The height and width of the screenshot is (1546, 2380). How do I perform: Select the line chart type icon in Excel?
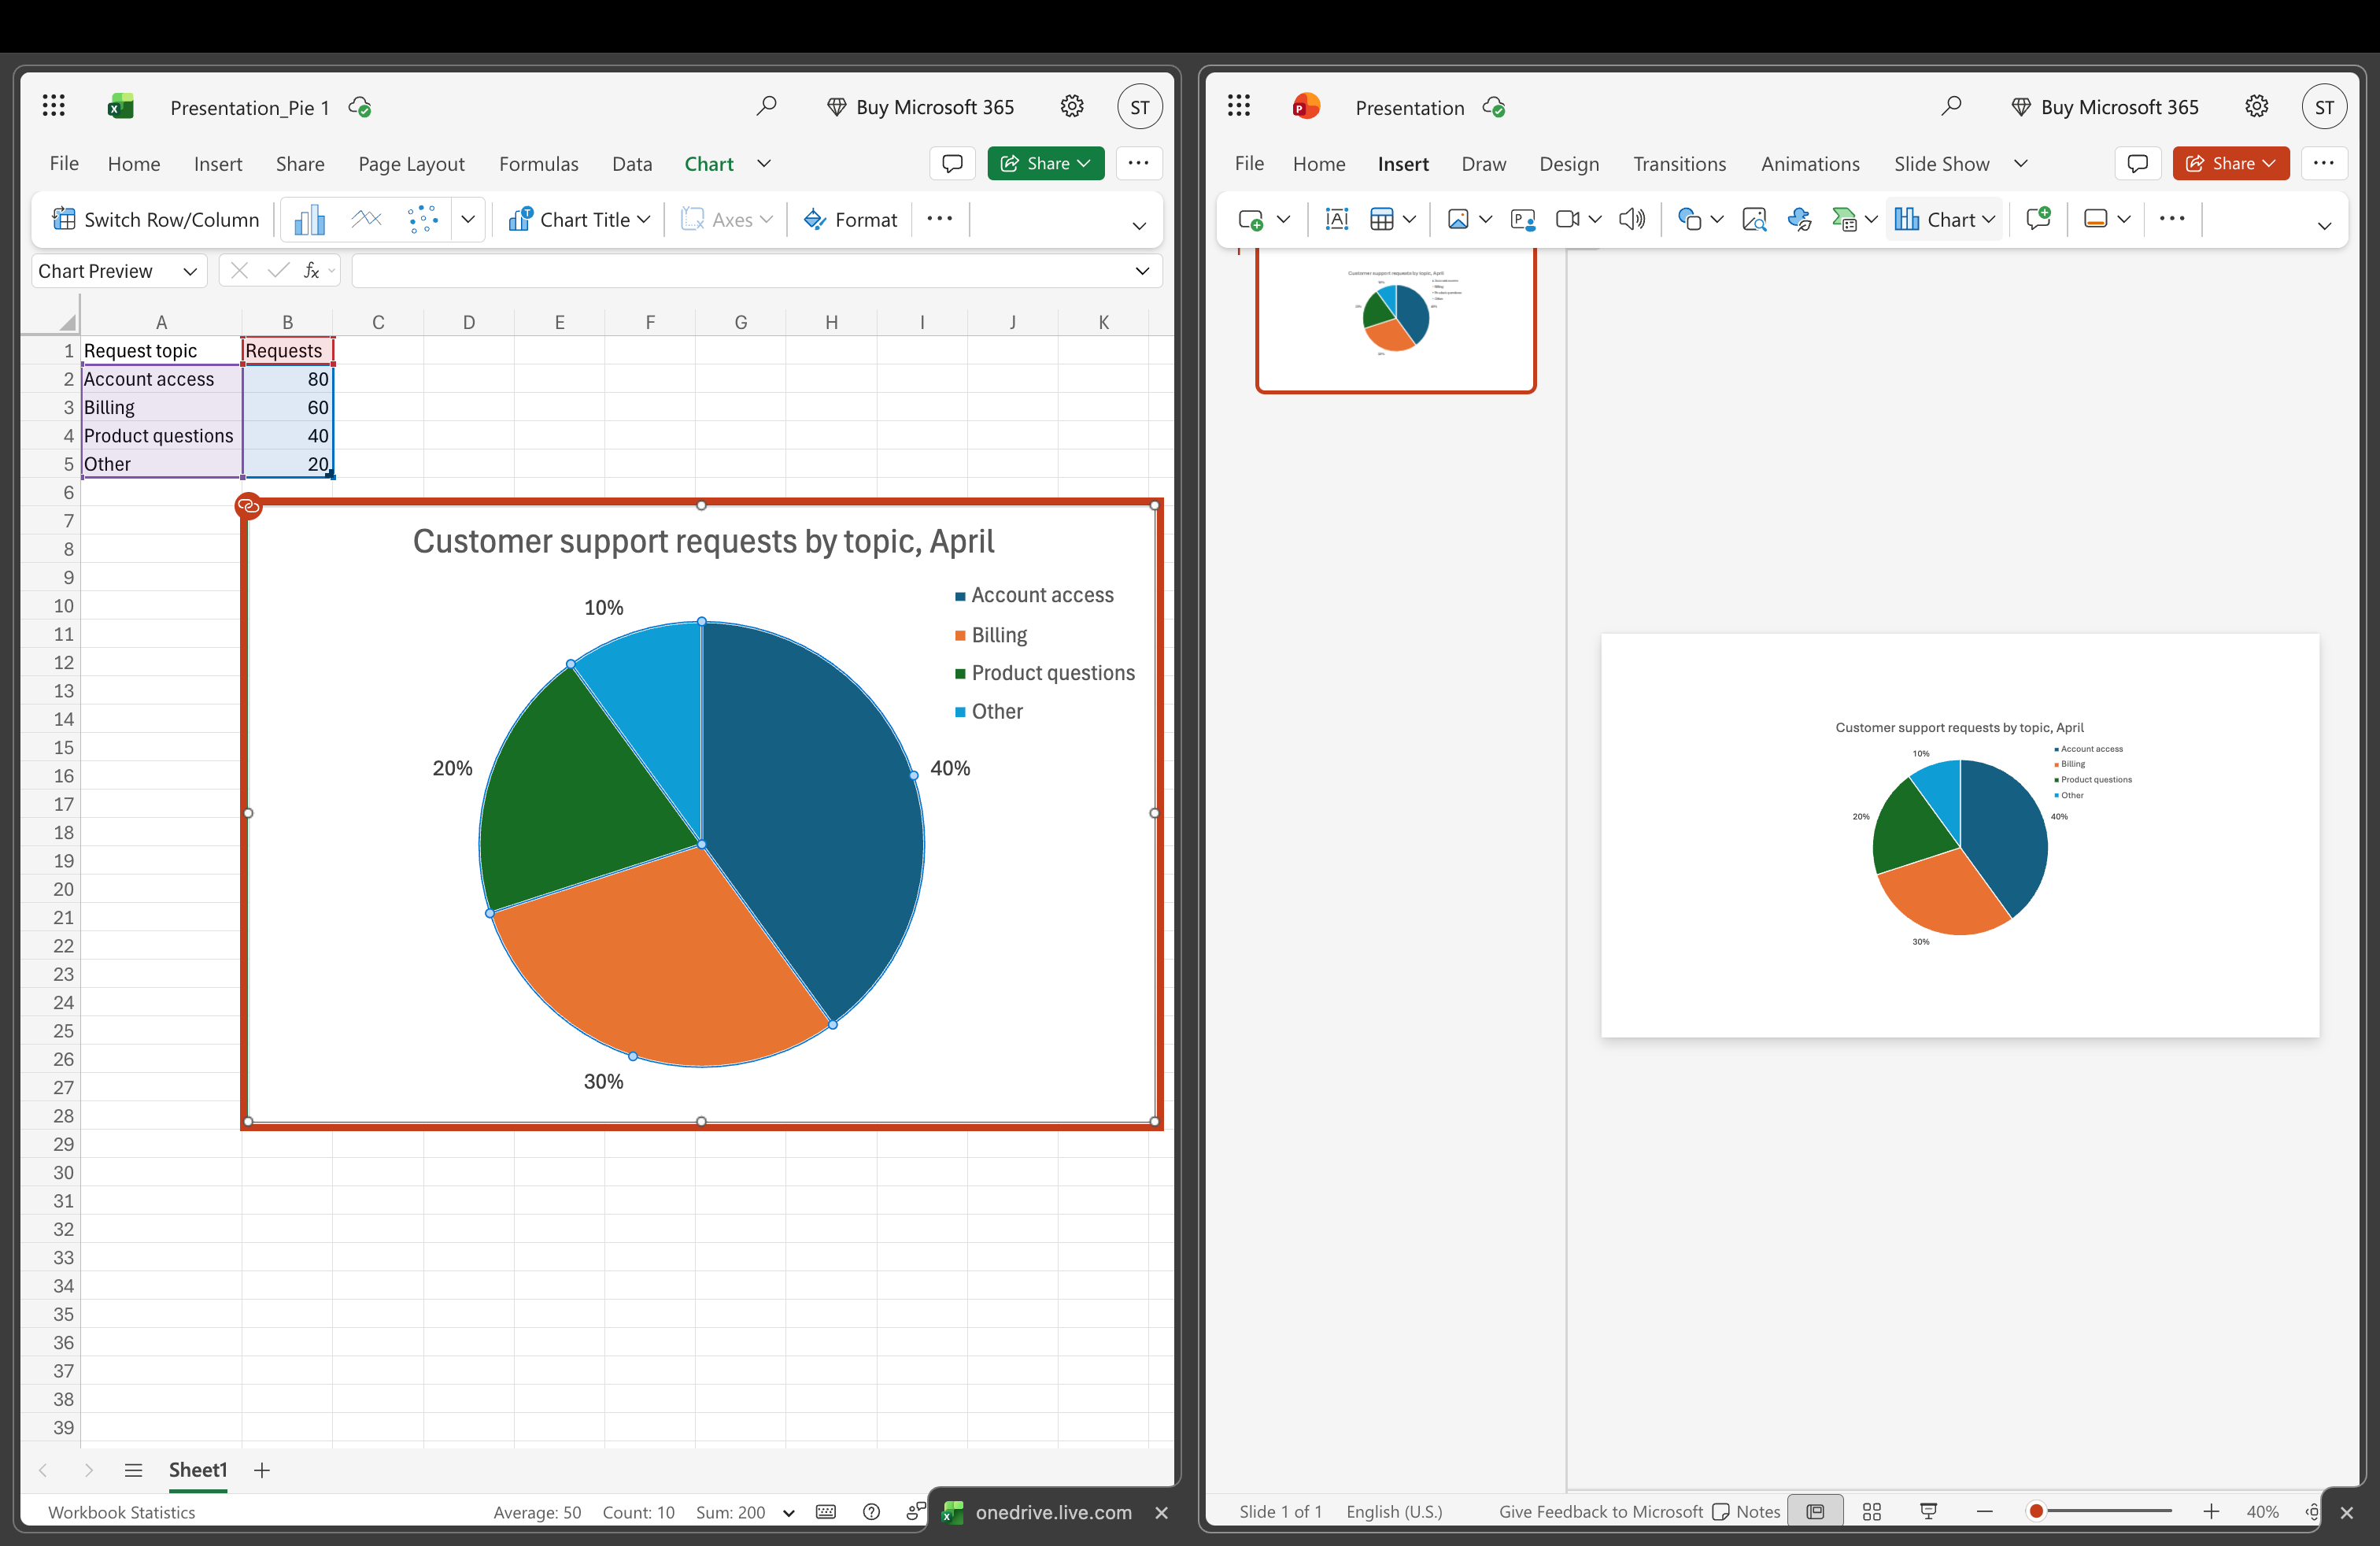[x=366, y=219]
